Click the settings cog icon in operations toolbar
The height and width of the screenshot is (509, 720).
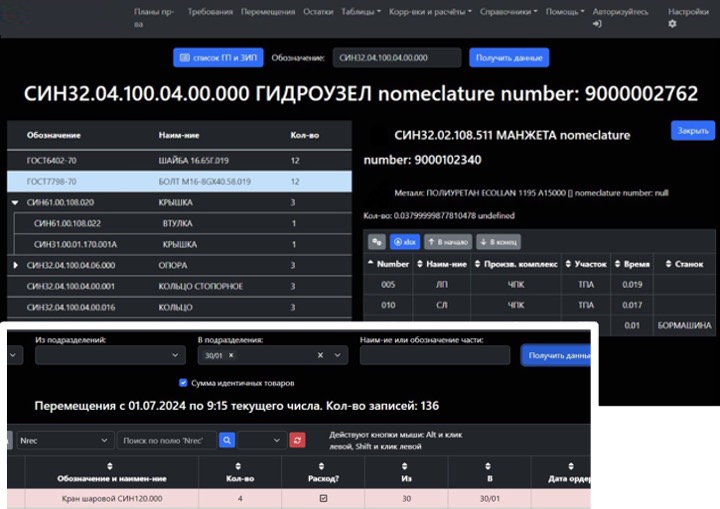click(x=376, y=241)
